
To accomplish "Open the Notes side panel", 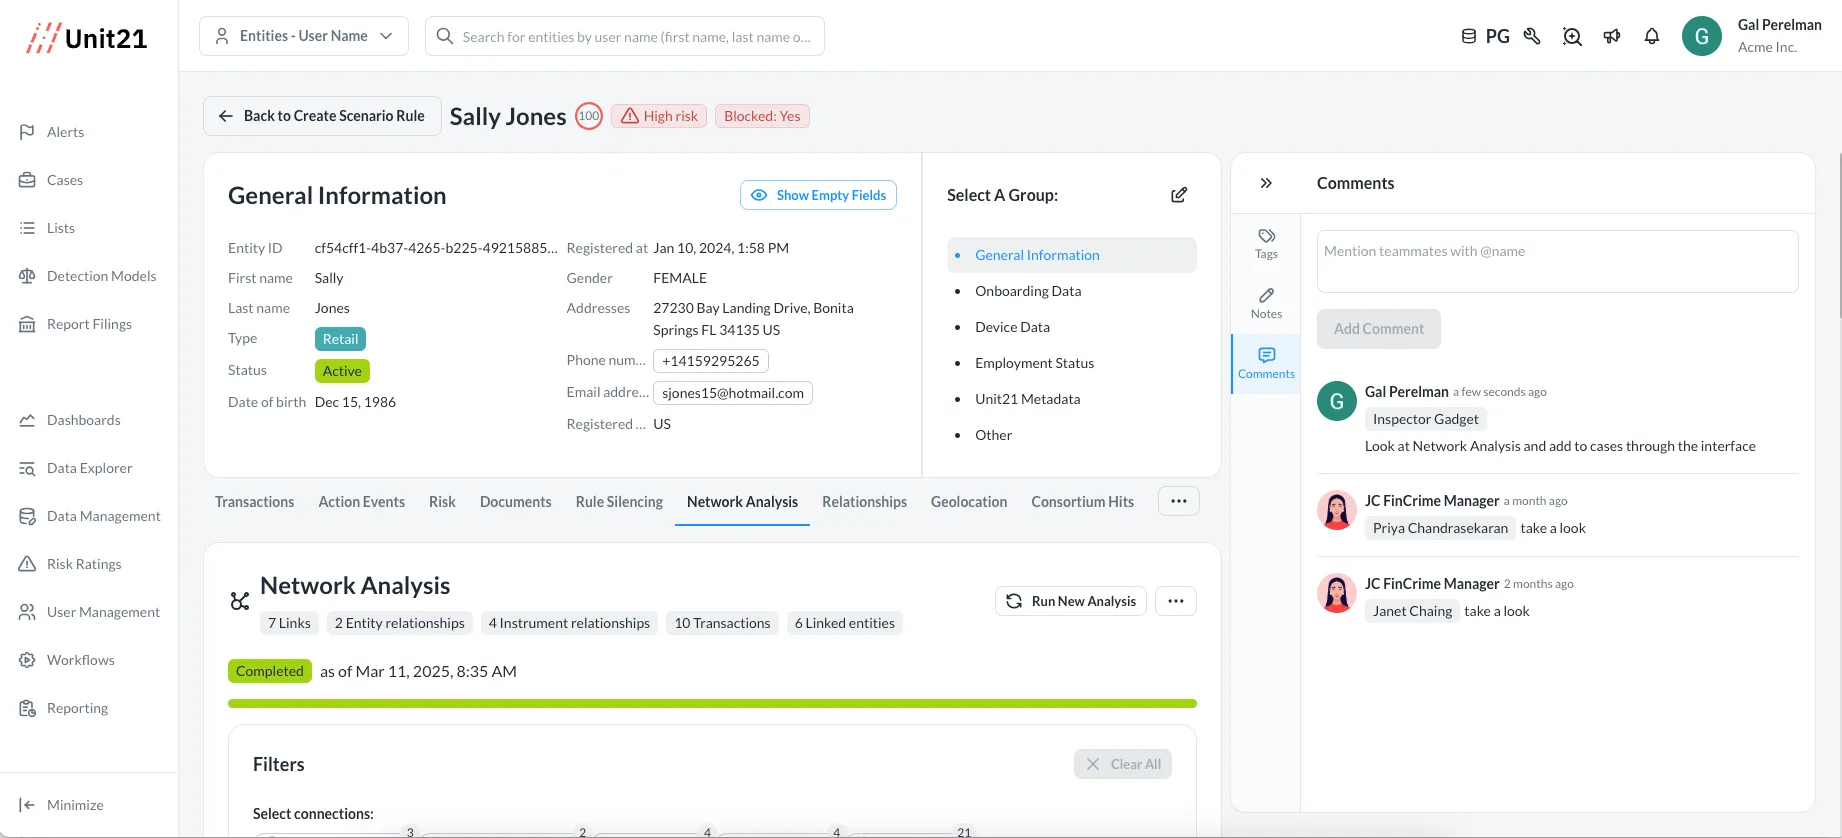I will click(1266, 303).
